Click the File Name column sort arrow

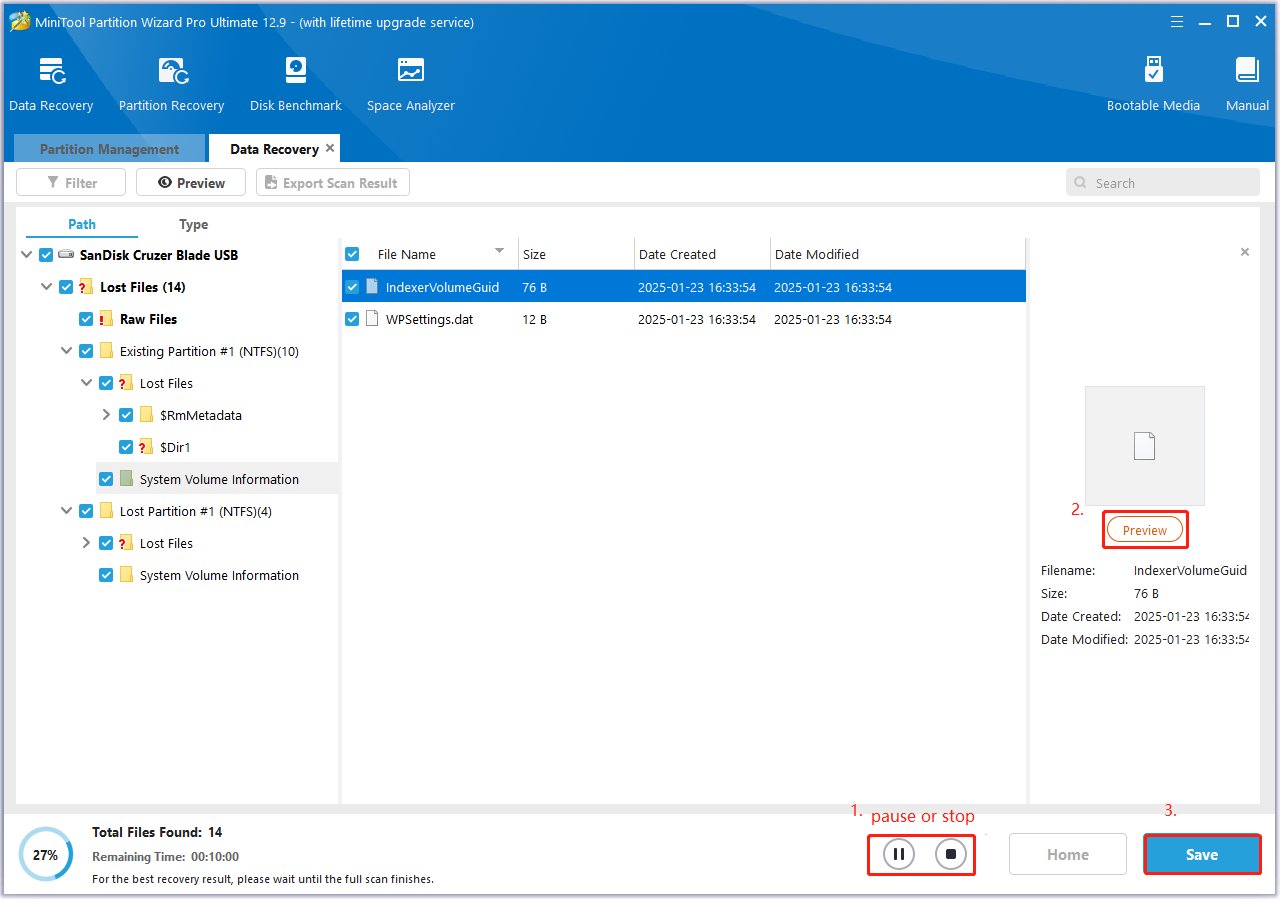[x=499, y=251]
